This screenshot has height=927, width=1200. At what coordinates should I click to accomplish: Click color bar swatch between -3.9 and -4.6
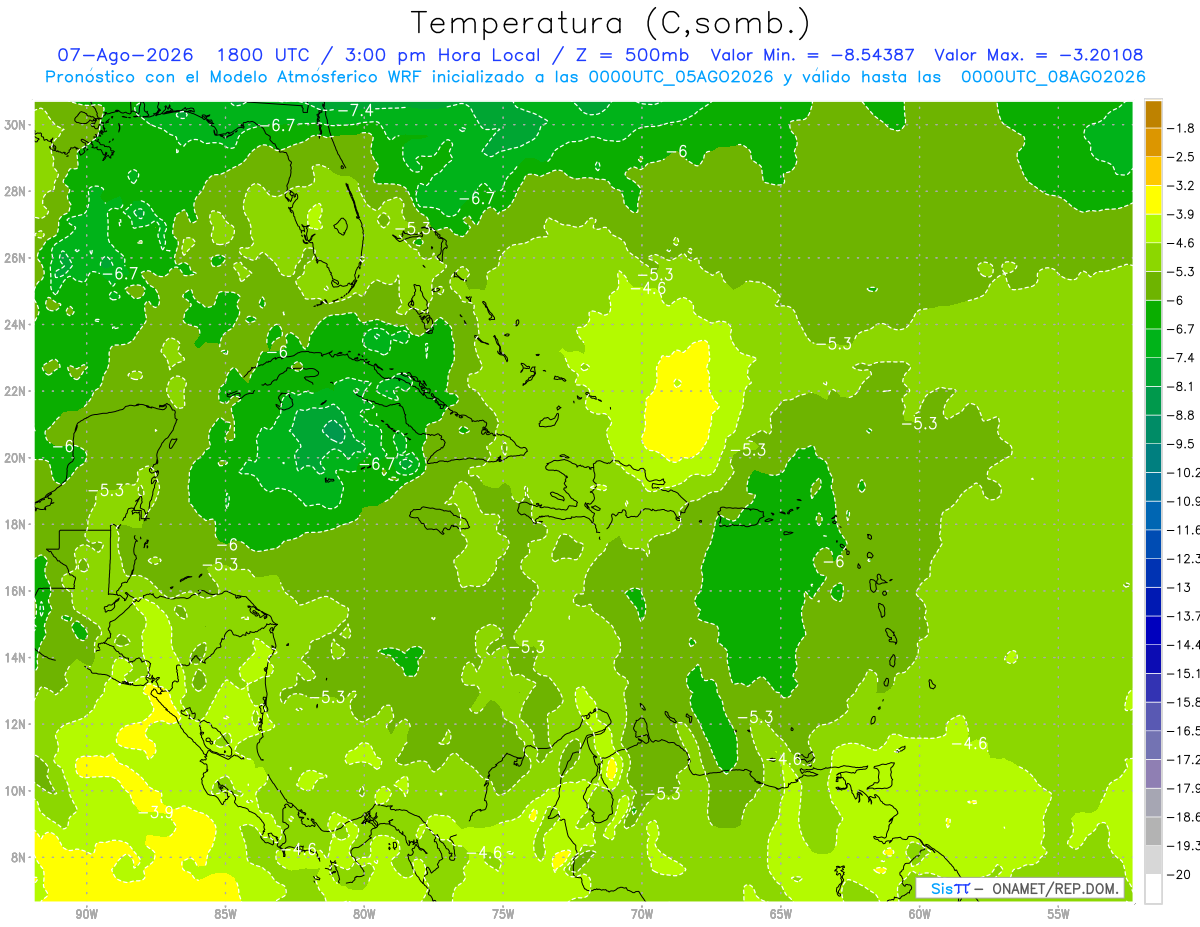click(1153, 228)
